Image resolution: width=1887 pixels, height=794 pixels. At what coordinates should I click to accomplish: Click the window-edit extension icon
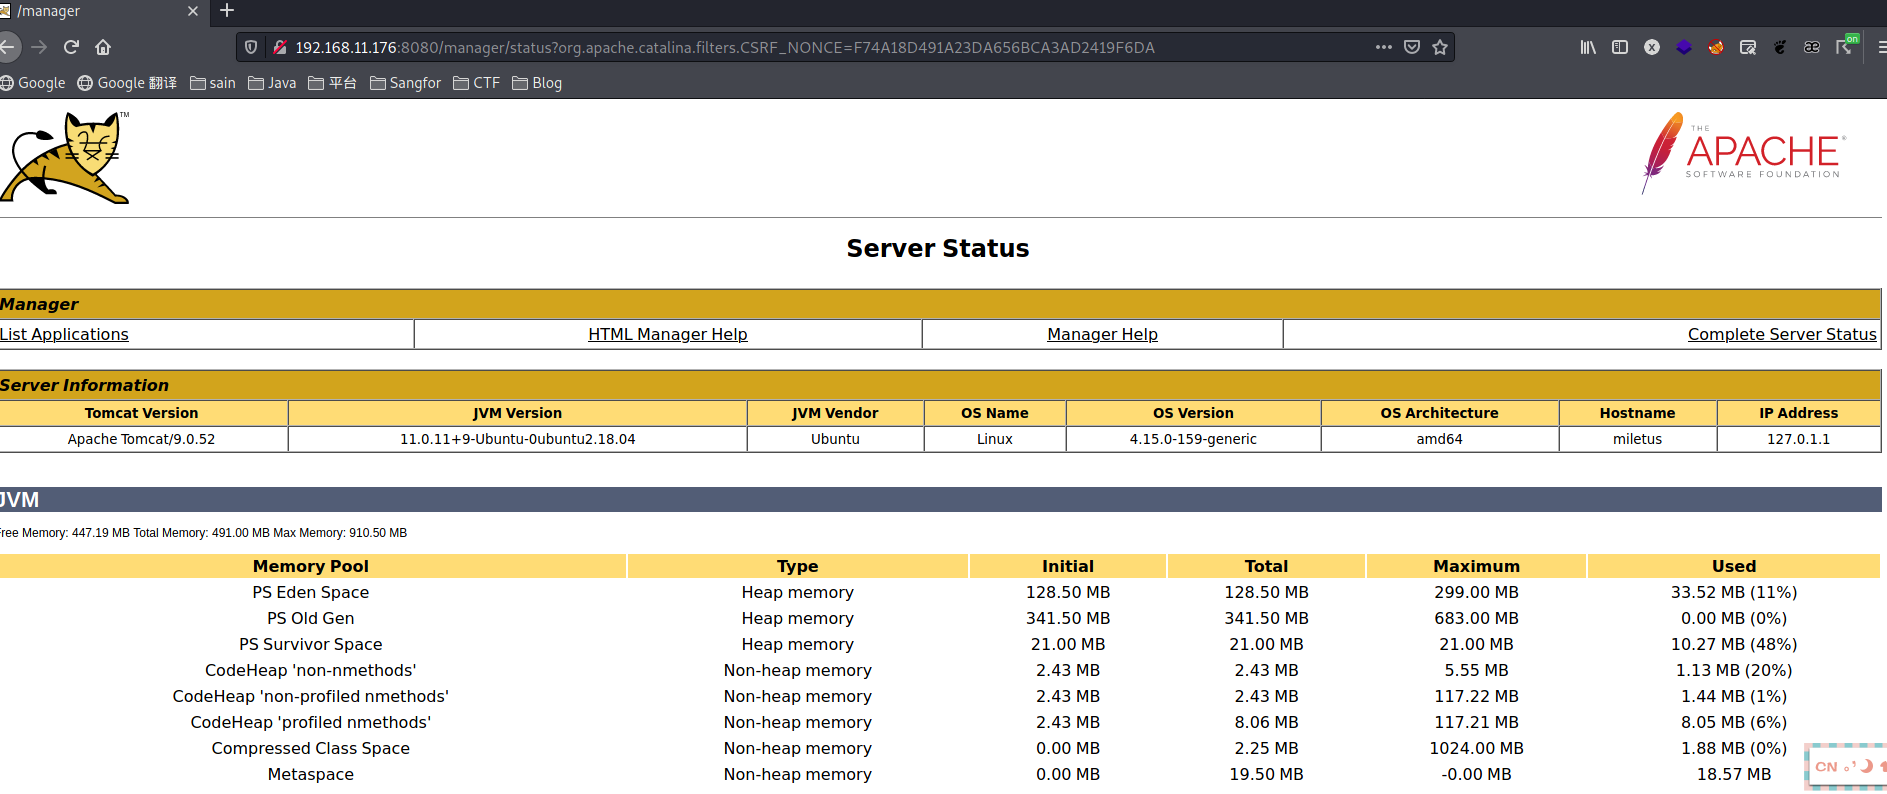coord(1748,47)
